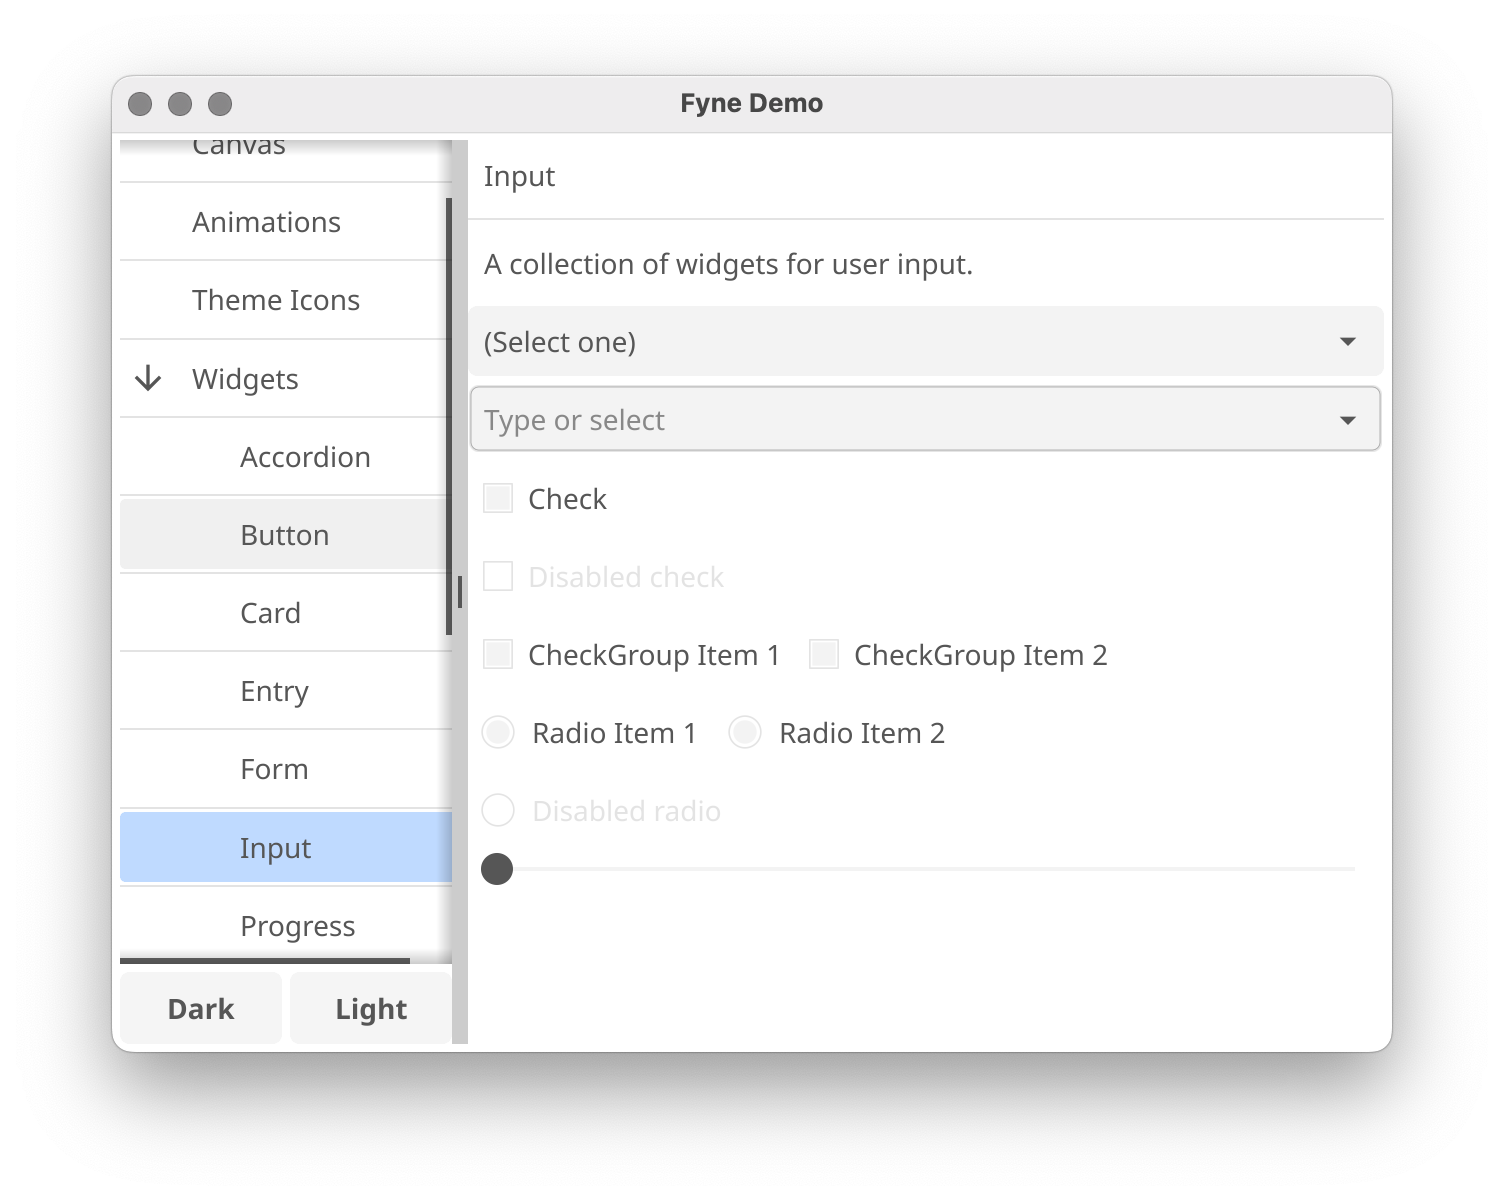Open the Type or select arrow
The image size is (1504, 1200).
coord(1348,420)
